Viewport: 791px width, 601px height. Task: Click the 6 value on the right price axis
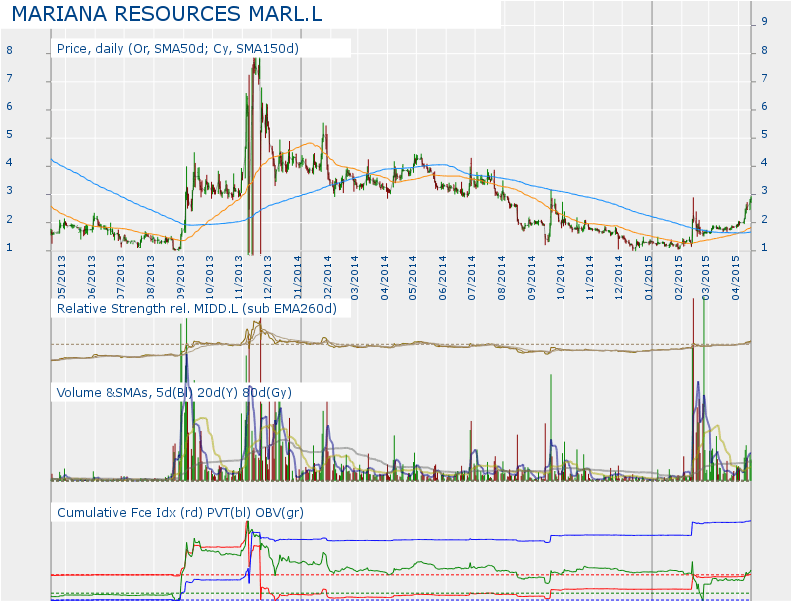coord(764,106)
